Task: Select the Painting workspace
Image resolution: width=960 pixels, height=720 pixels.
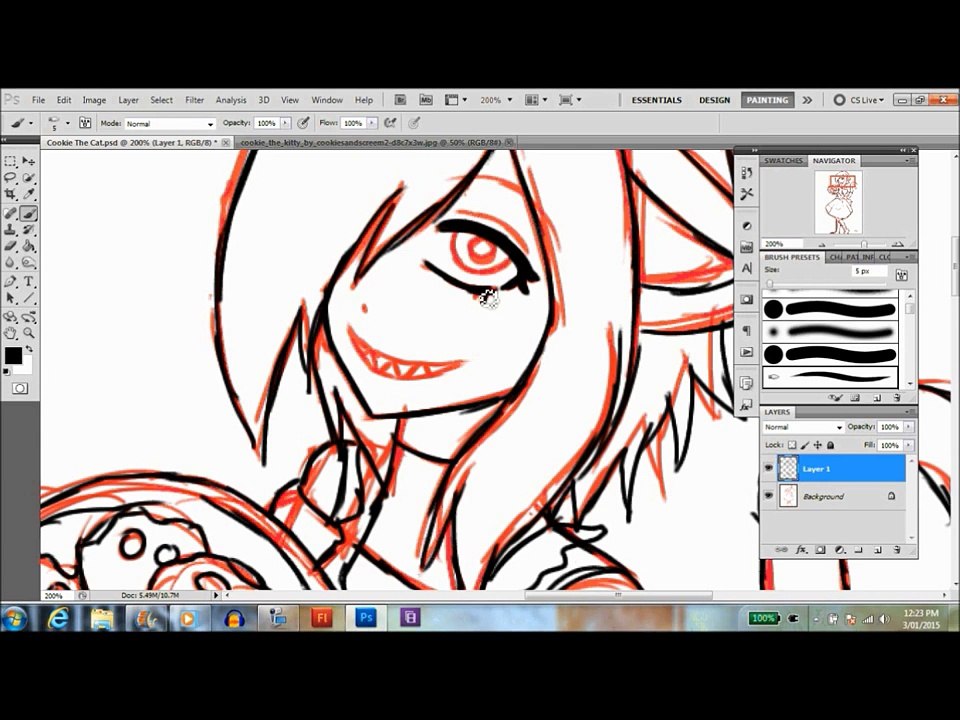Action: coord(767,100)
